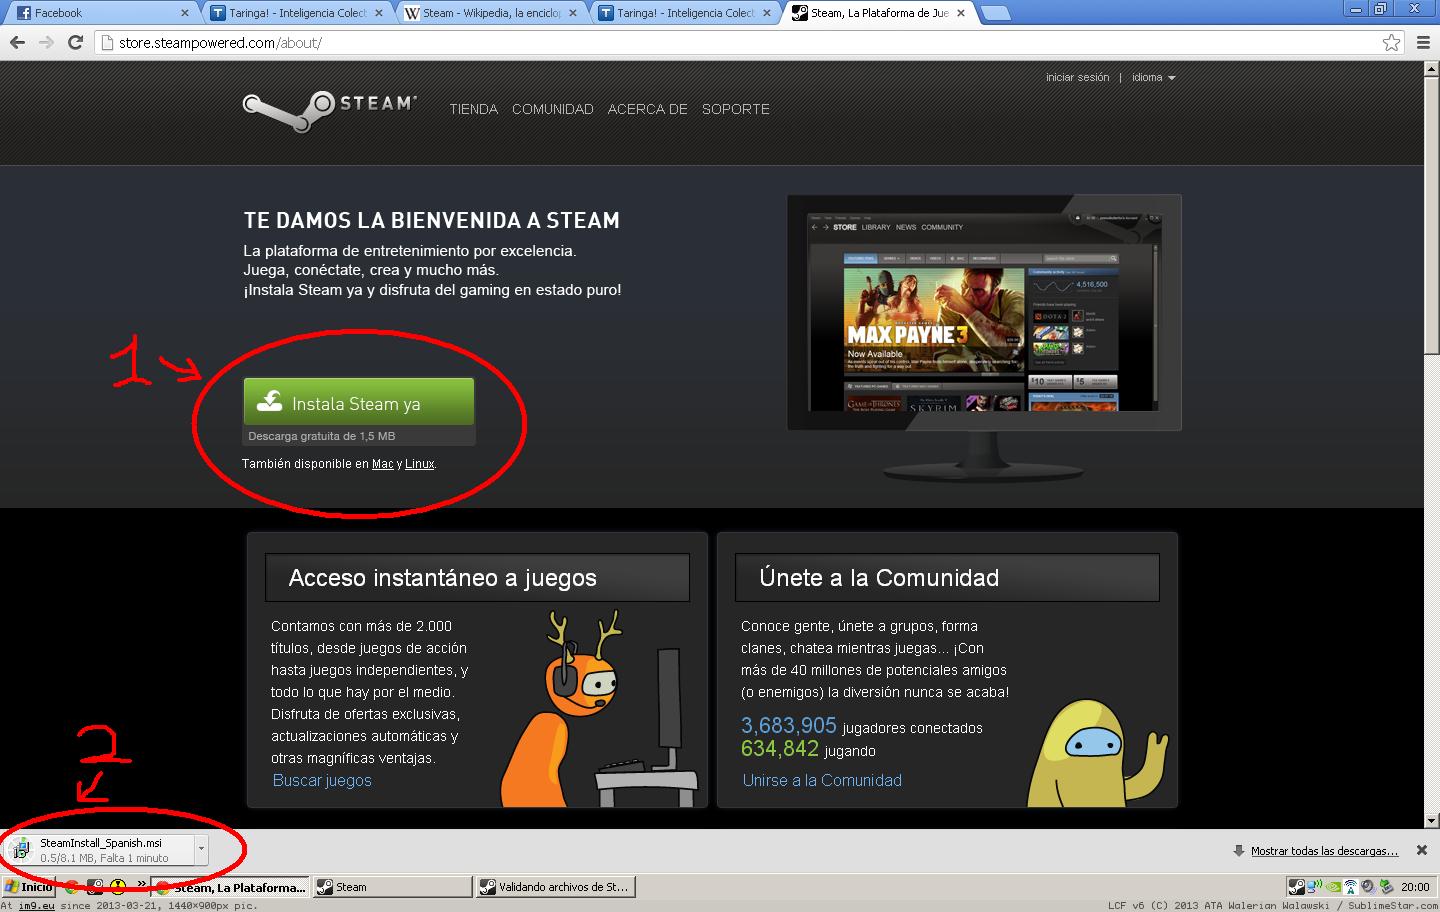Image resolution: width=1440 pixels, height=912 pixels.
Task: Click the download icon inside Instala Steam ya
Action: 270,402
